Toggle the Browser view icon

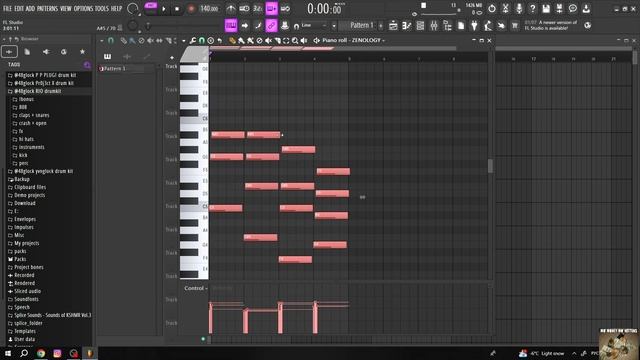click(x=447, y=26)
